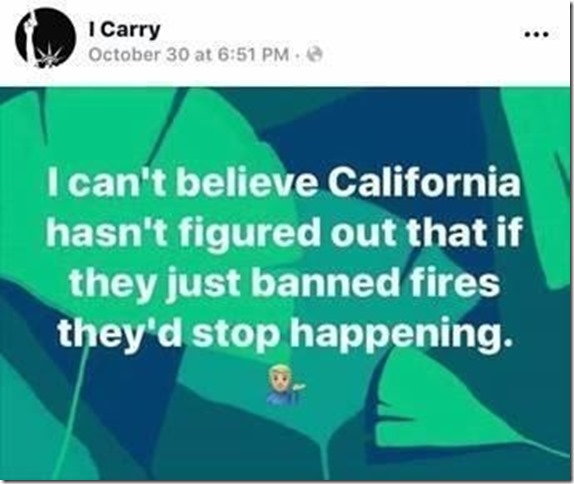Click the green post image background
This screenshot has height=484, width=574.
click(x=285, y=284)
